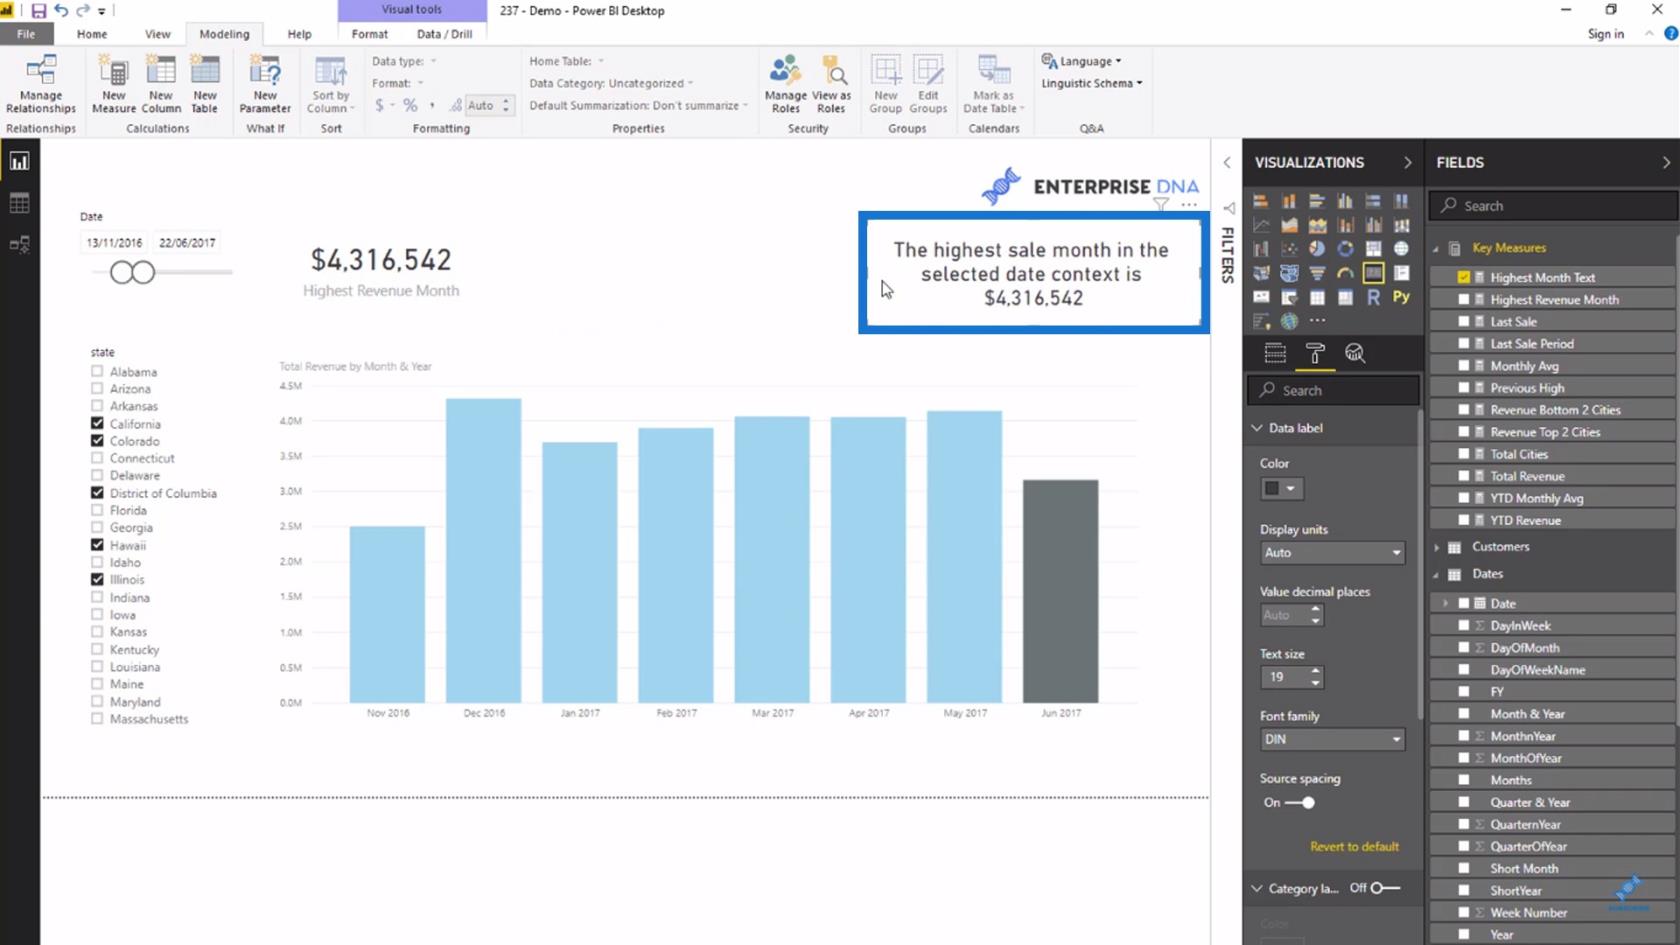
Task: Toggle Source spacing switch off
Action: coord(1301,802)
